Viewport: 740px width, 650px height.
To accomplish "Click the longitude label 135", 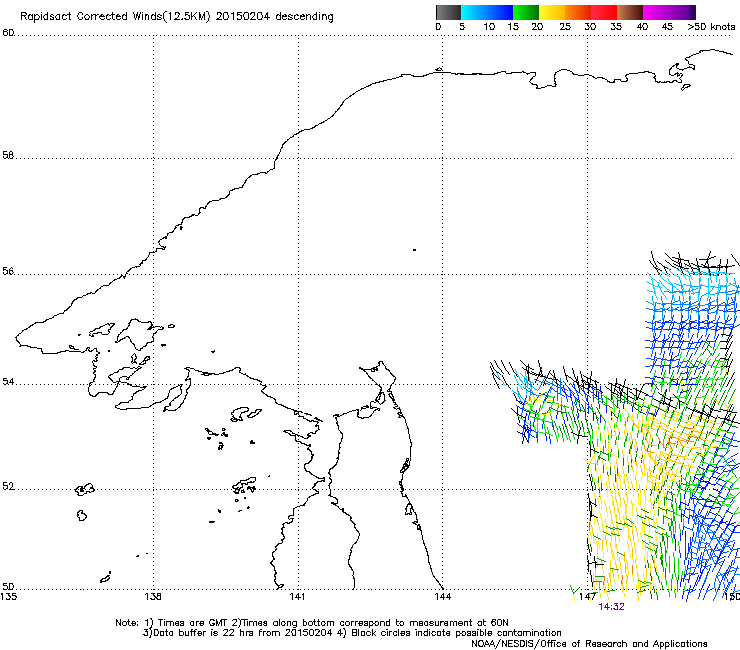I will pyautogui.click(x=8, y=596).
